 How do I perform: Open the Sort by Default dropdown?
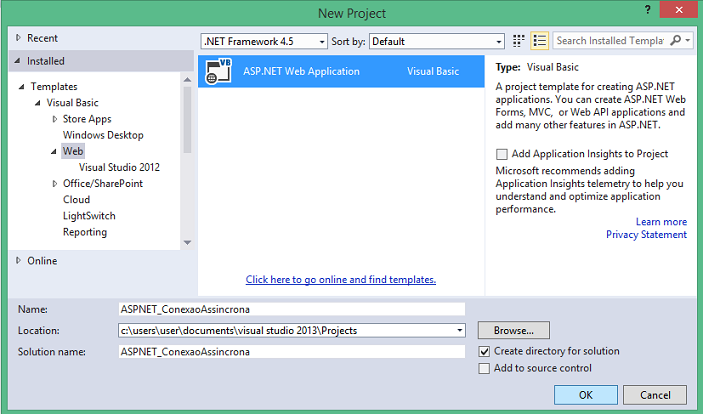pyautogui.click(x=437, y=41)
